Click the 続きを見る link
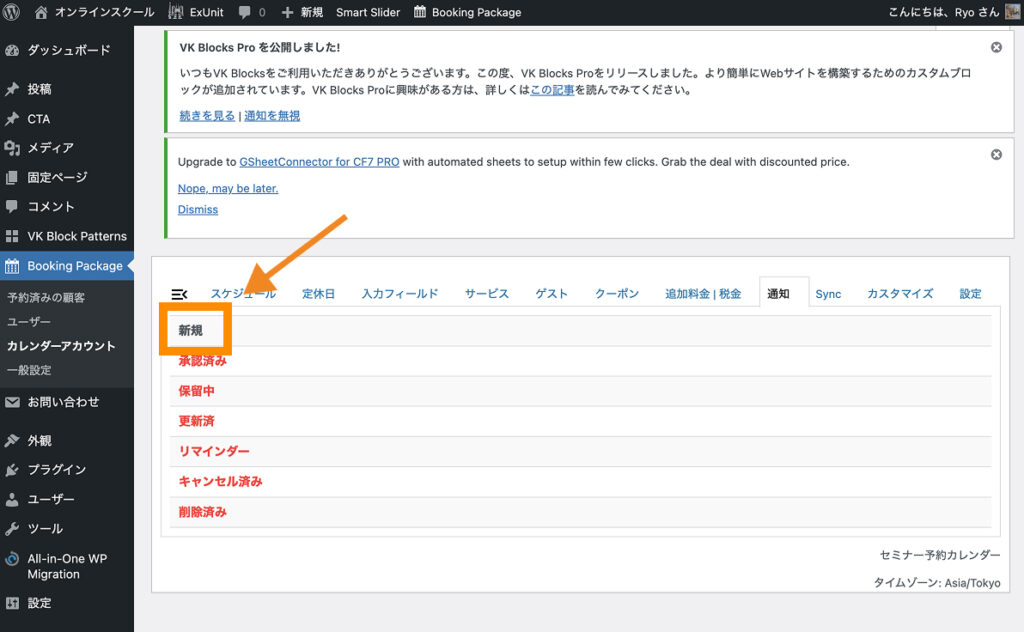This screenshot has width=1024, height=632. point(207,116)
